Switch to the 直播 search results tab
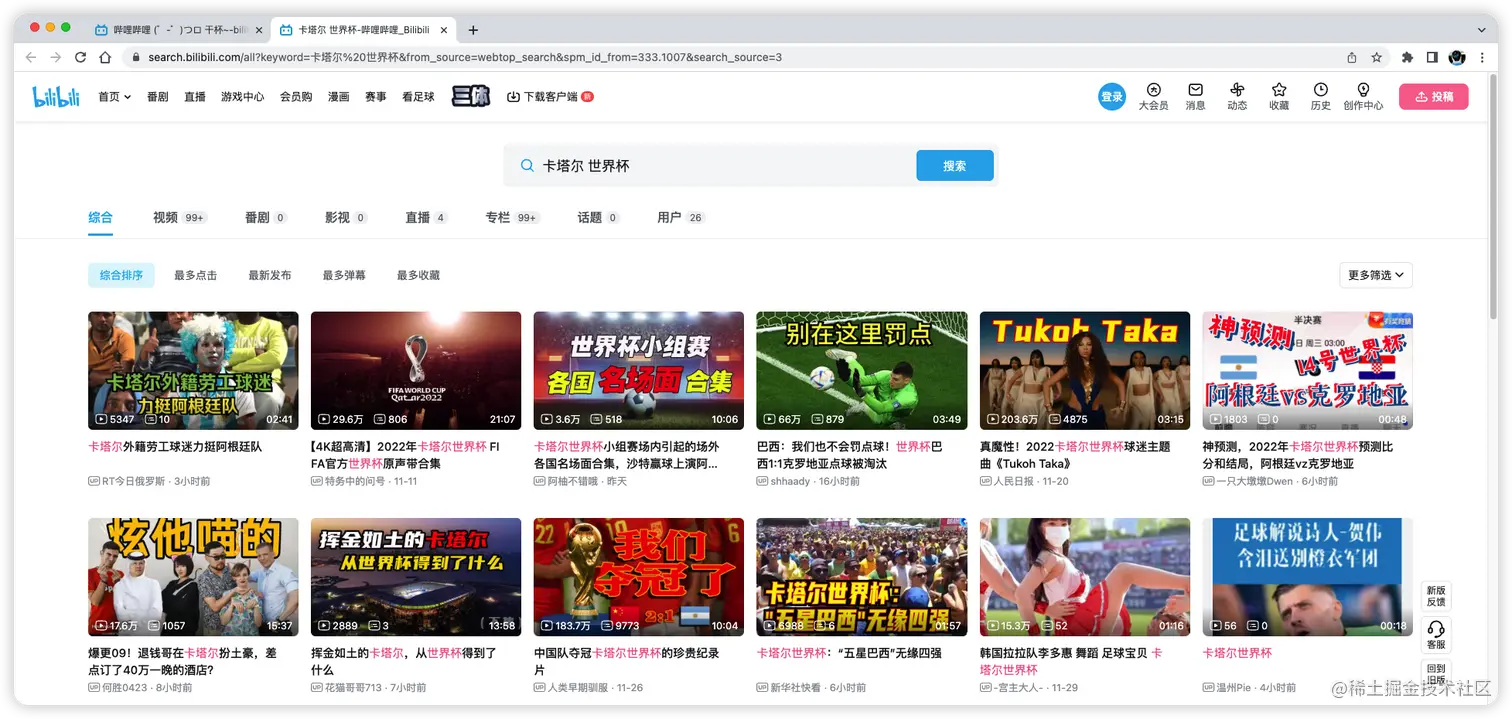The width and height of the screenshot is (1512, 719). [419, 217]
